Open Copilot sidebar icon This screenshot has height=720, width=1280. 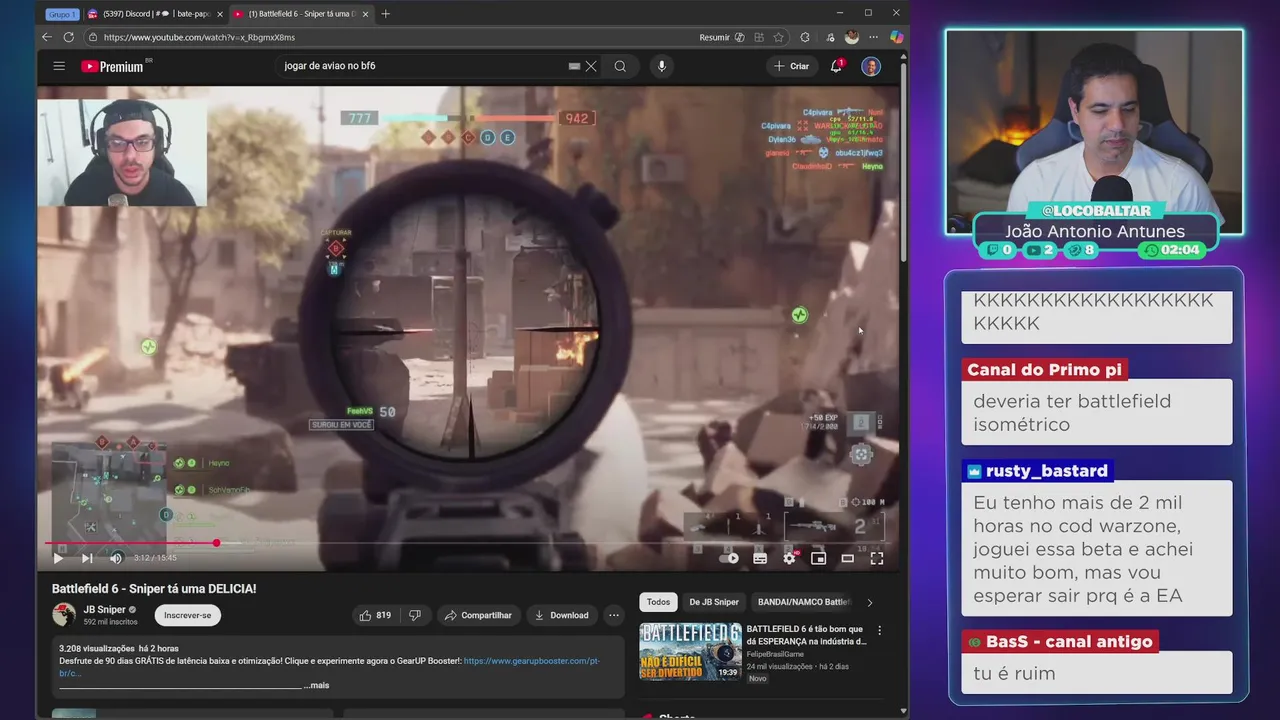pyautogui.click(x=896, y=37)
